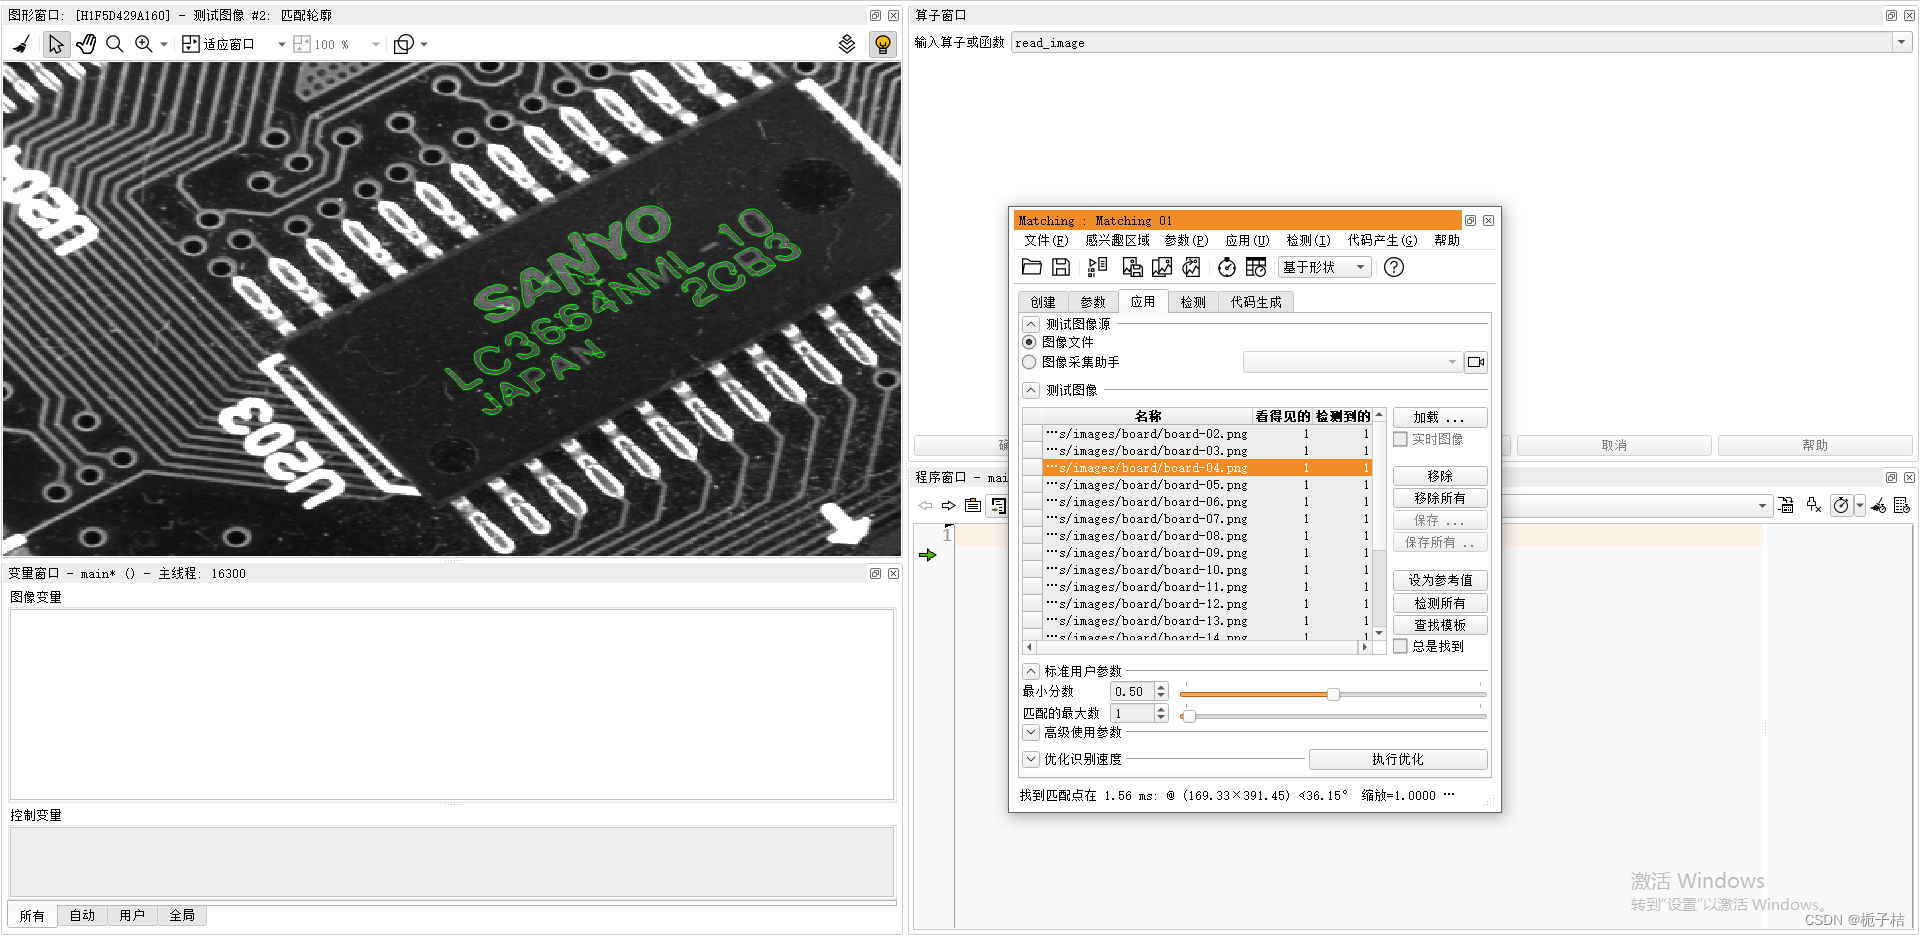The height and width of the screenshot is (936, 1920).
Task: Switch to the 创建 tab
Action: tap(1043, 302)
